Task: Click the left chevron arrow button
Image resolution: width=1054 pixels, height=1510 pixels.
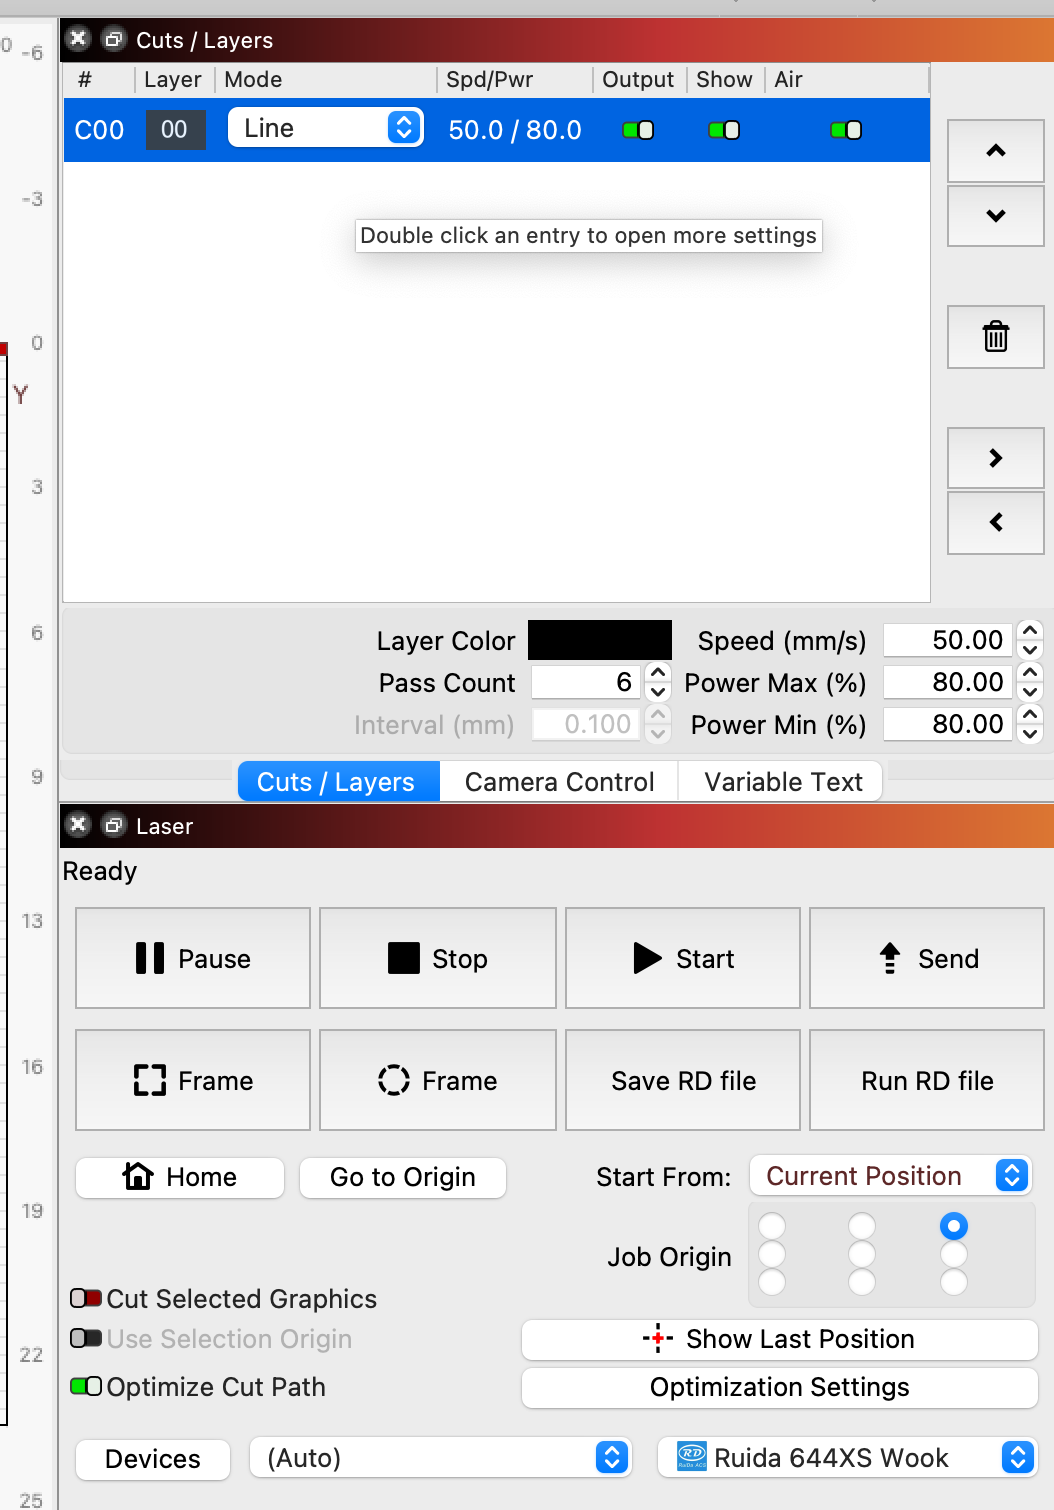Action: (995, 522)
